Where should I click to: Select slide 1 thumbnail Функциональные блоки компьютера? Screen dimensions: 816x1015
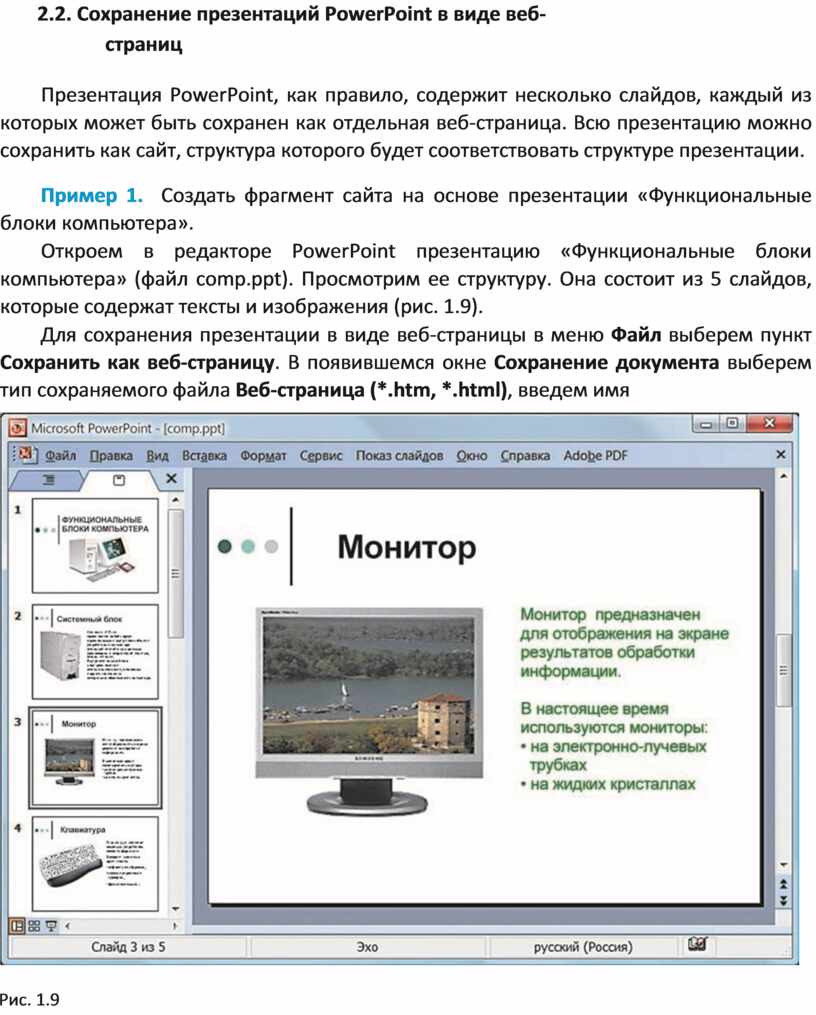click(x=95, y=545)
